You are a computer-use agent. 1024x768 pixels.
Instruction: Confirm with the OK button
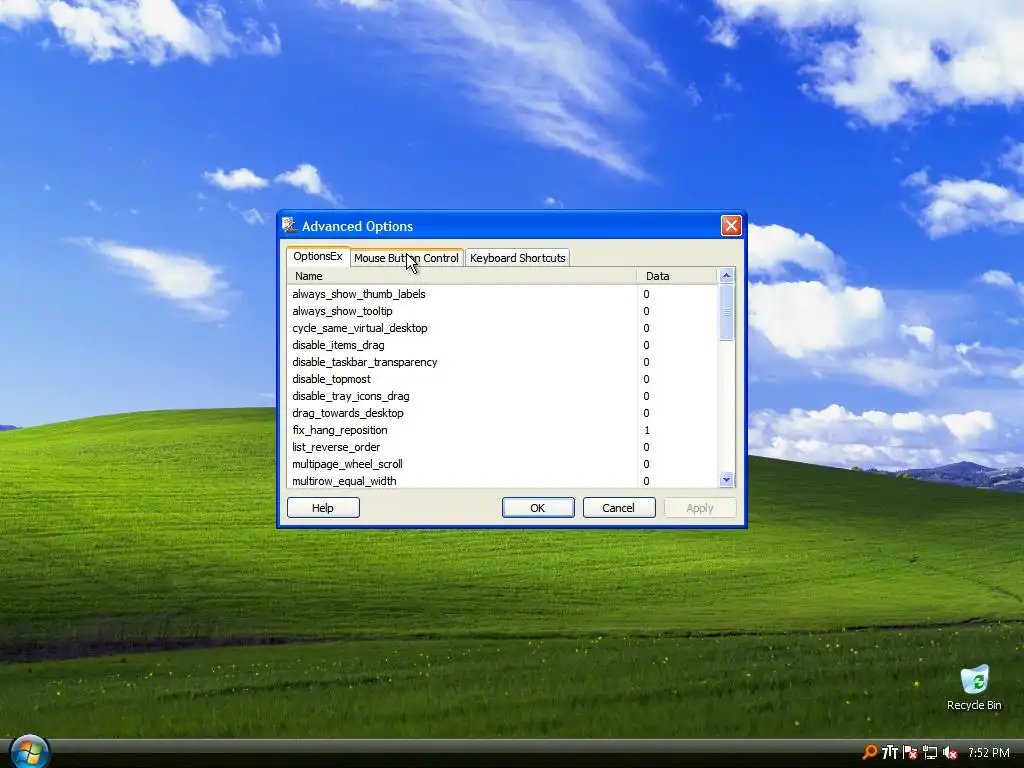(537, 507)
